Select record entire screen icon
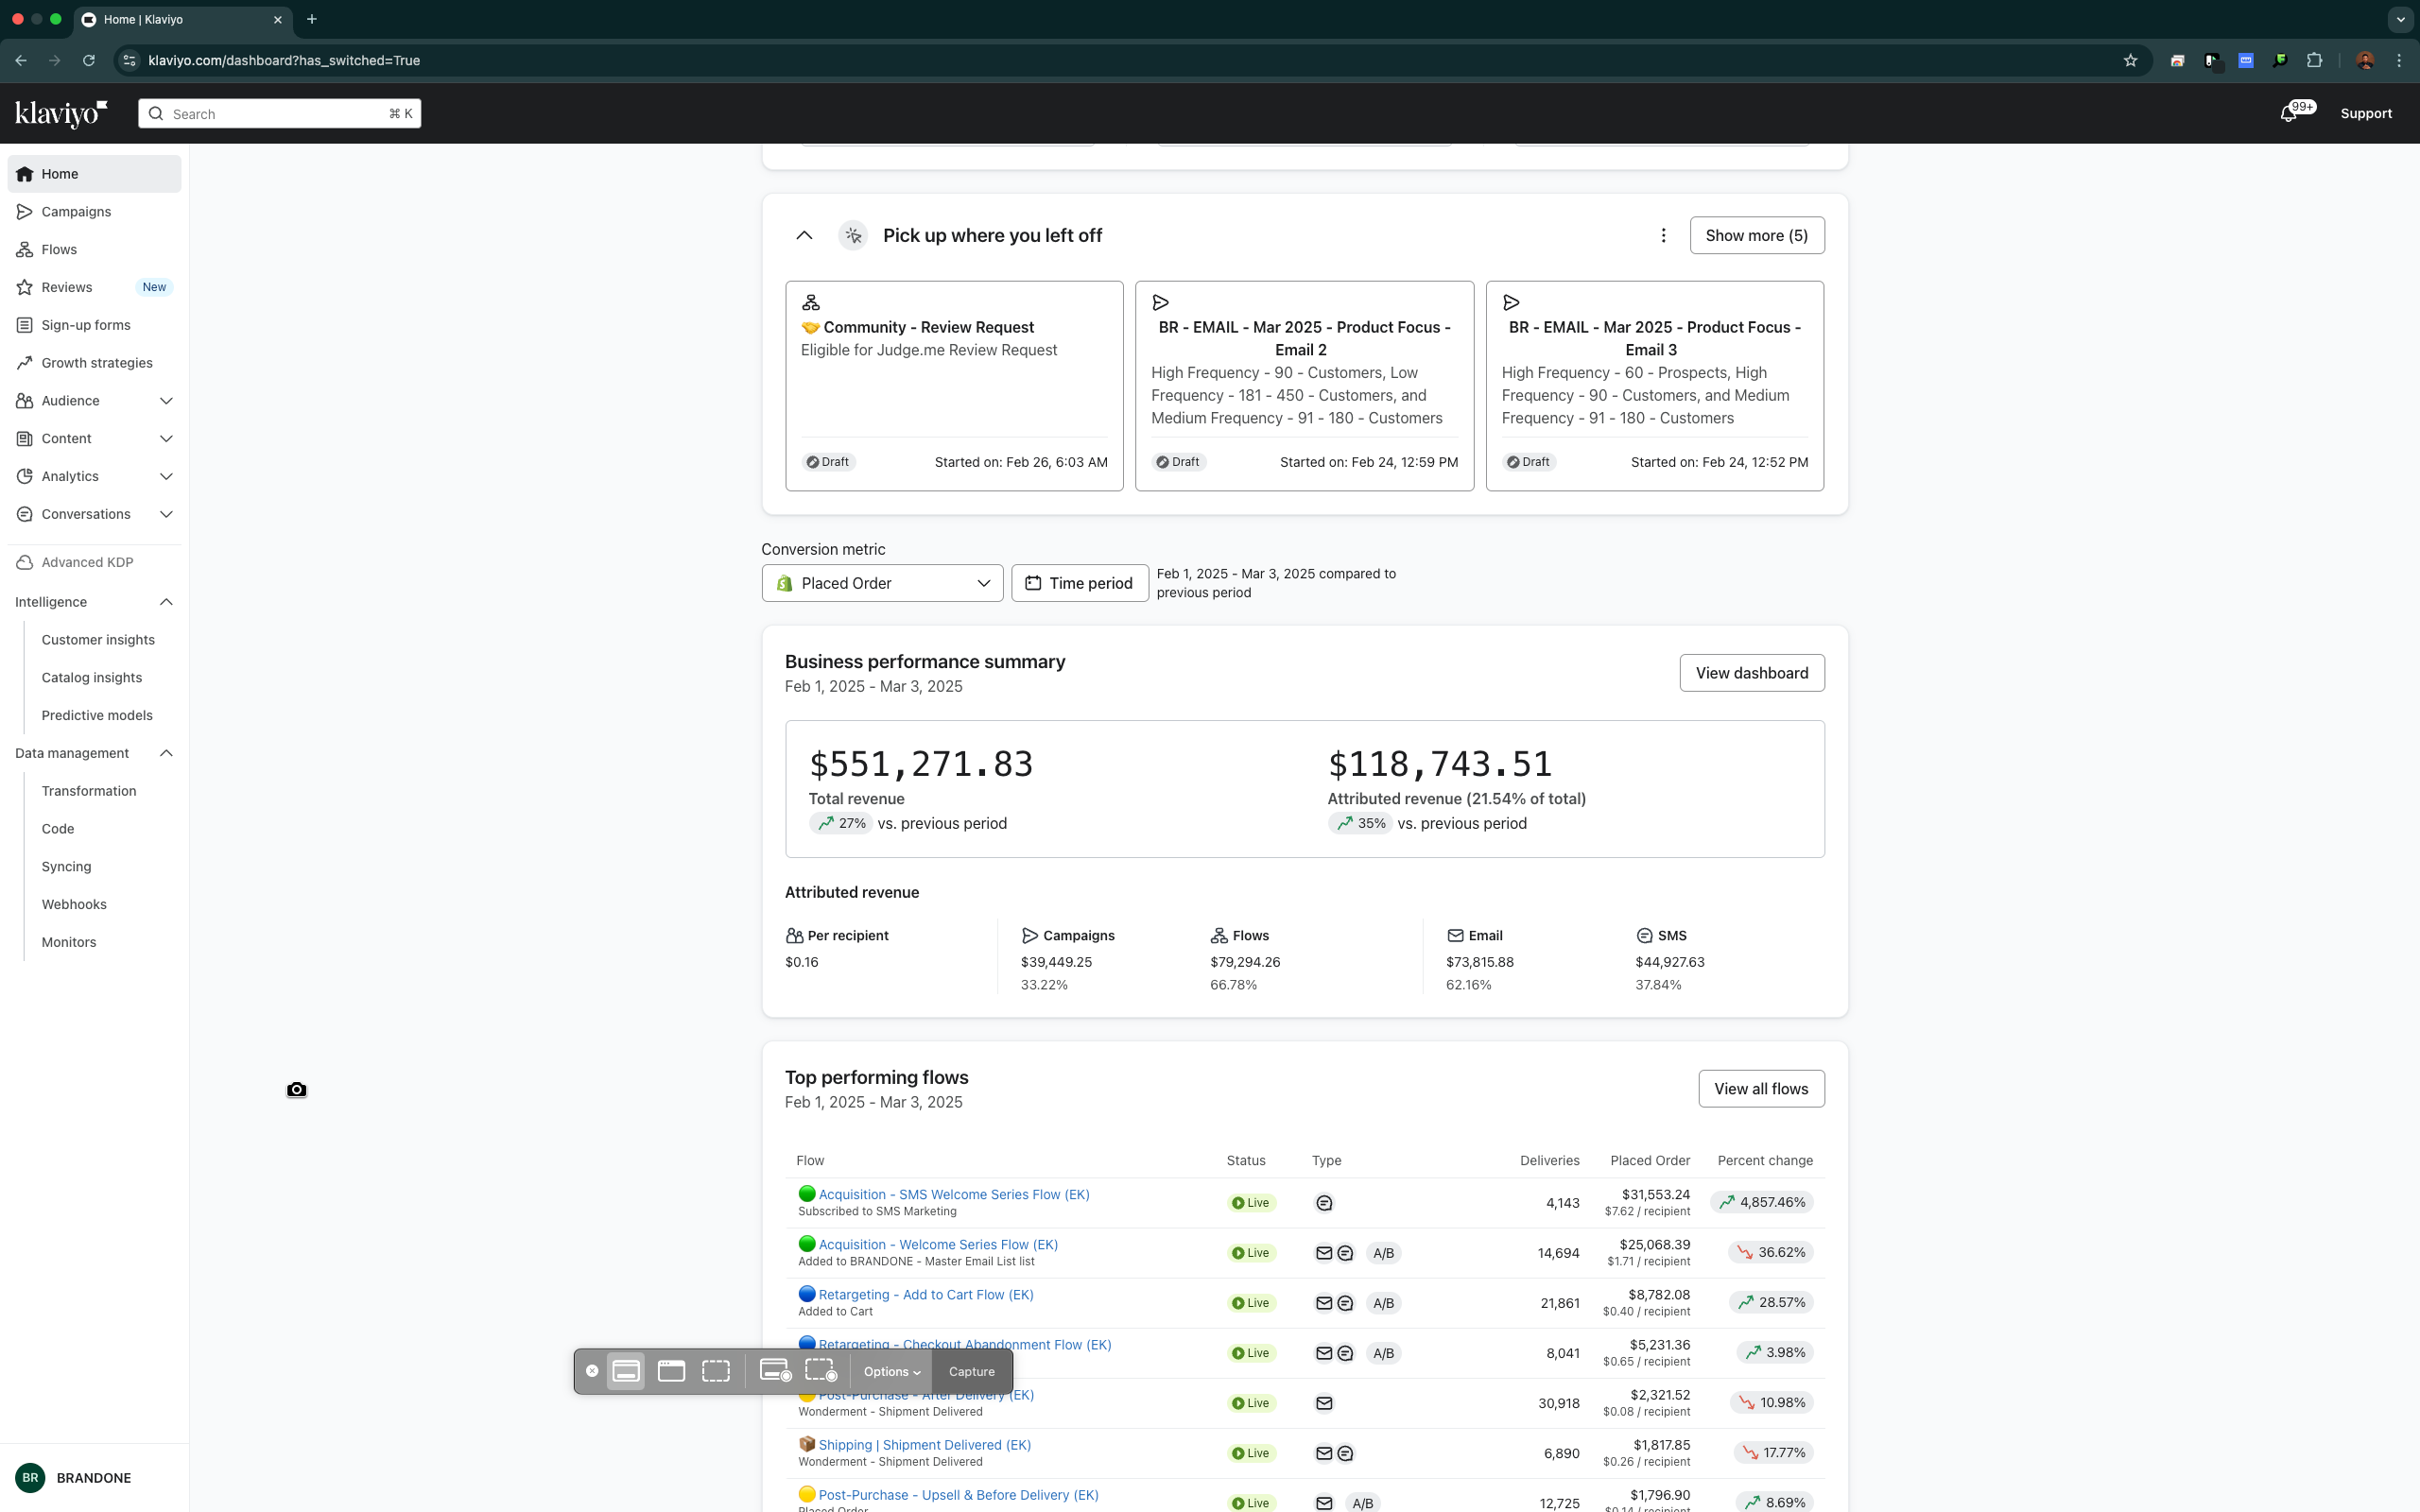The width and height of the screenshot is (2420, 1512). [775, 1371]
